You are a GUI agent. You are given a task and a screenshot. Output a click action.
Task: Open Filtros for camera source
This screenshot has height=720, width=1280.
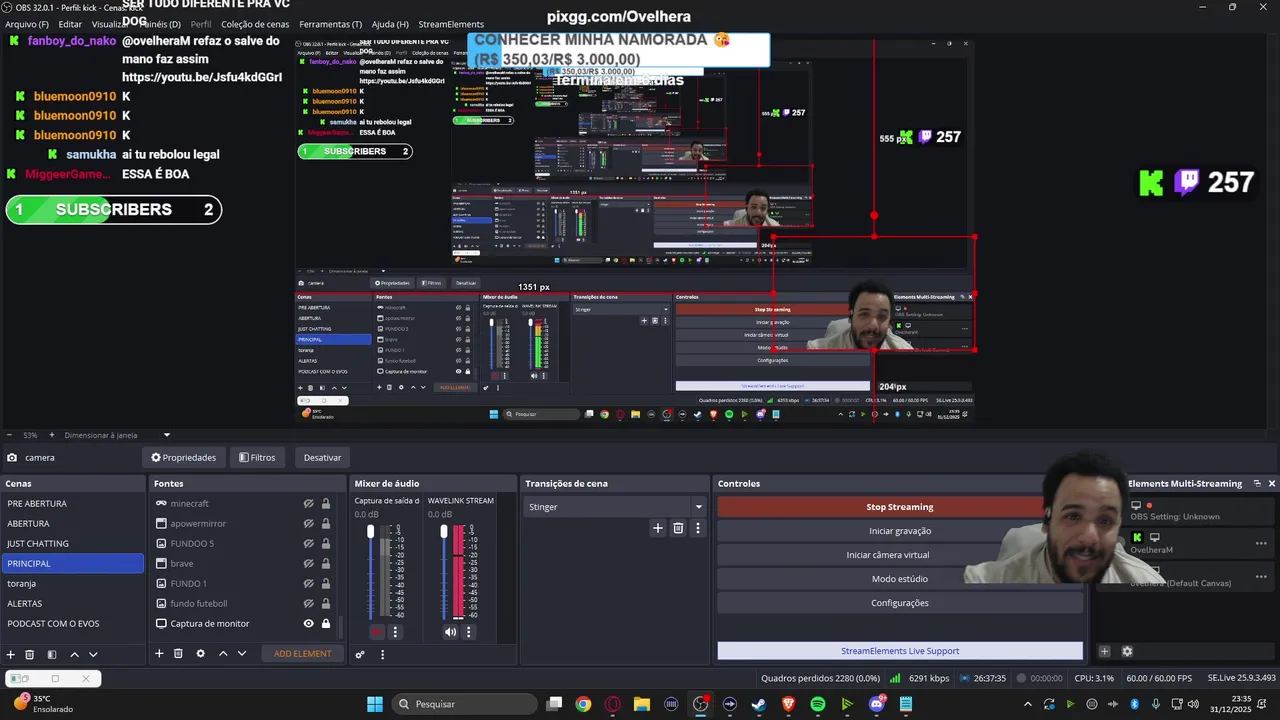(257, 457)
